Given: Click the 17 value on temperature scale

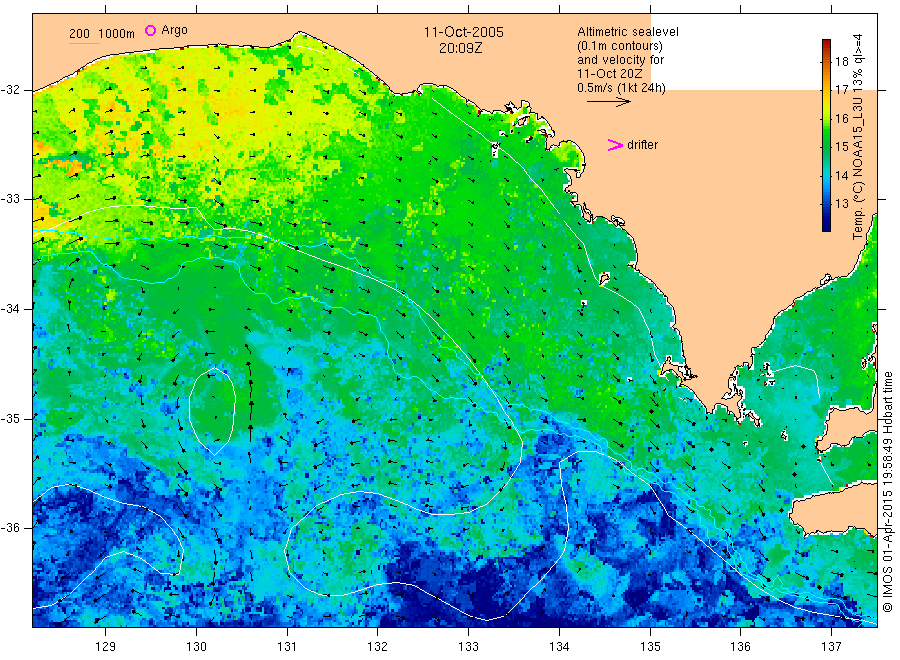Looking at the screenshot, I should [x=841, y=90].
